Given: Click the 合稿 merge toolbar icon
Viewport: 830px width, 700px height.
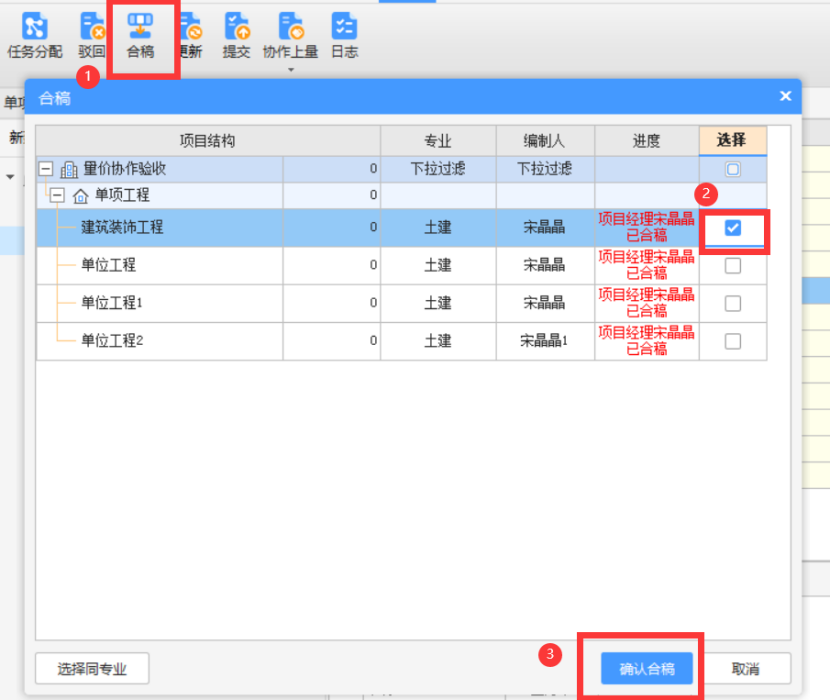Looking at the screenshot, I should (x=141, y=35).
